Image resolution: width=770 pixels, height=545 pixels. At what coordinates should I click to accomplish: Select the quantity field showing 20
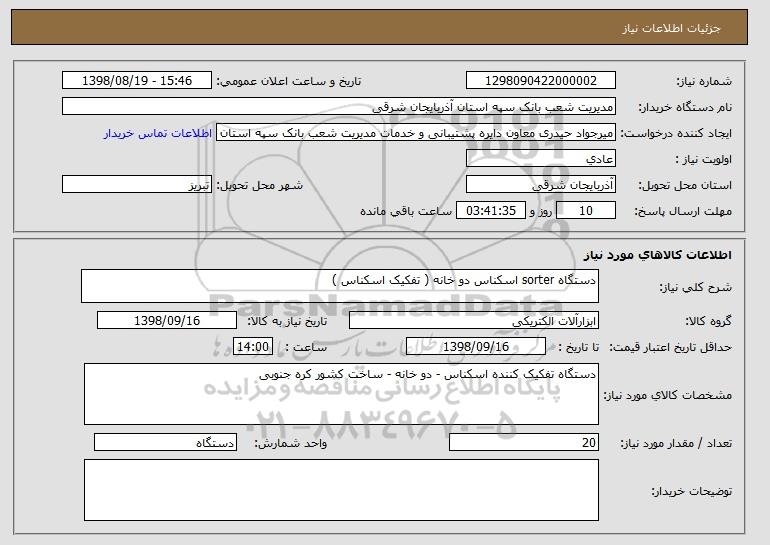(x=524, y=442)
